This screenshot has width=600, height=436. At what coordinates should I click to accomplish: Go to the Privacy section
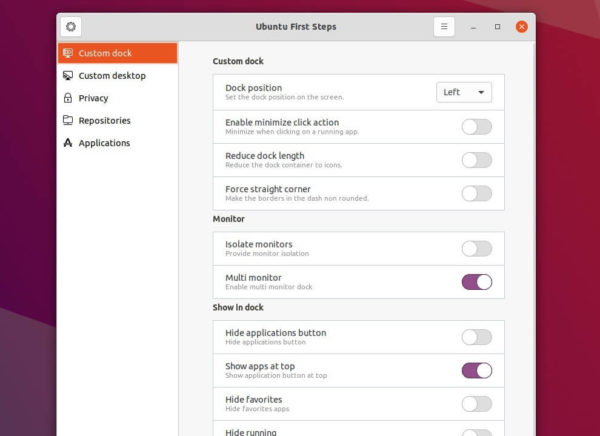(x=117, y=98)
